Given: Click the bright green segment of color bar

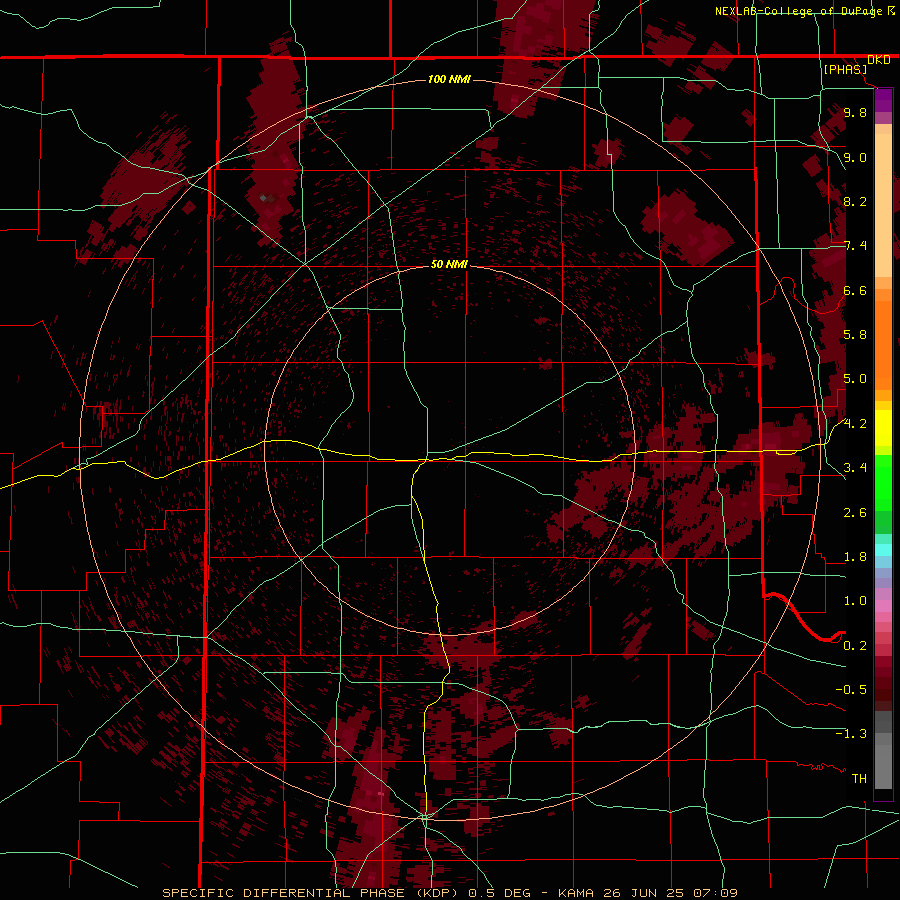Looking at the screenshot, I should (x=883, y=482).
